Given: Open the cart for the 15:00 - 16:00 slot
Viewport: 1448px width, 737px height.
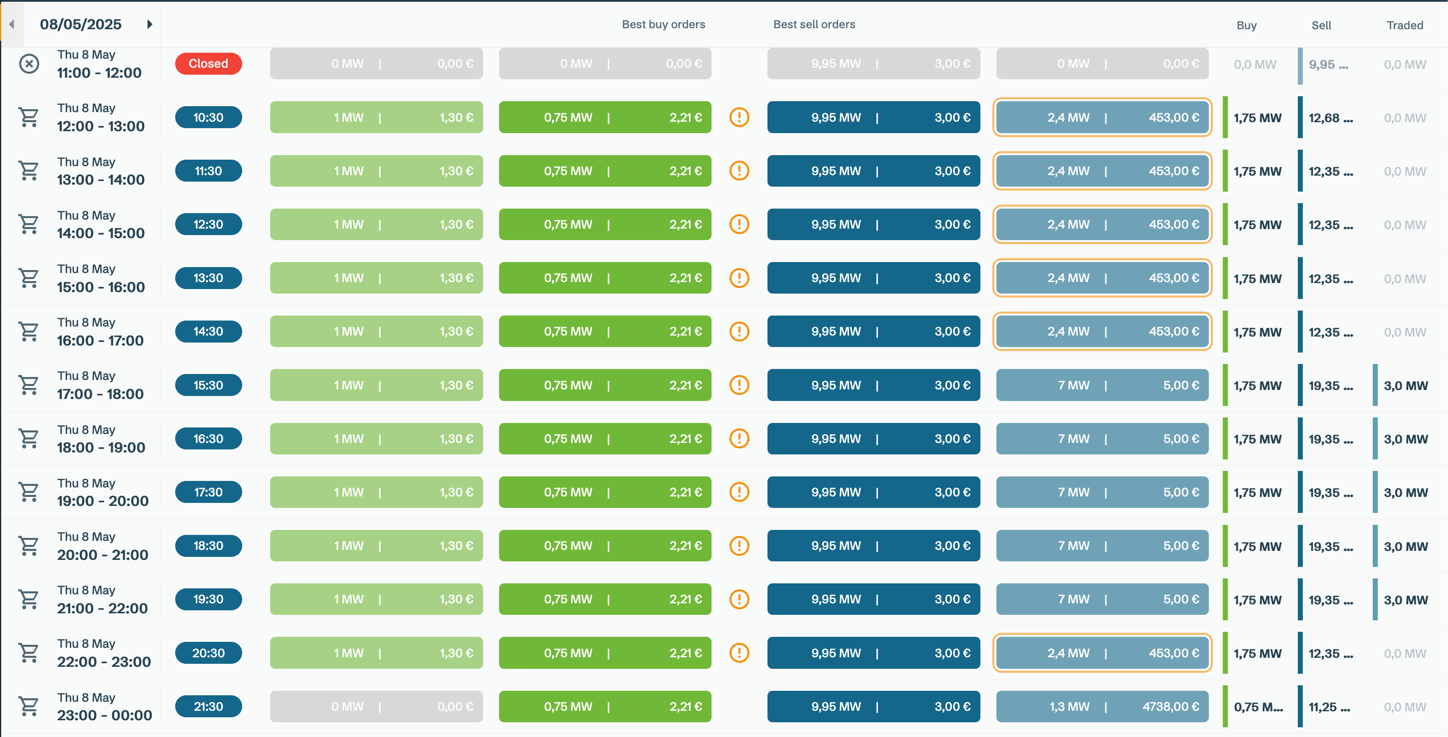Looking at the screenshot, I should tap(29, 278).
